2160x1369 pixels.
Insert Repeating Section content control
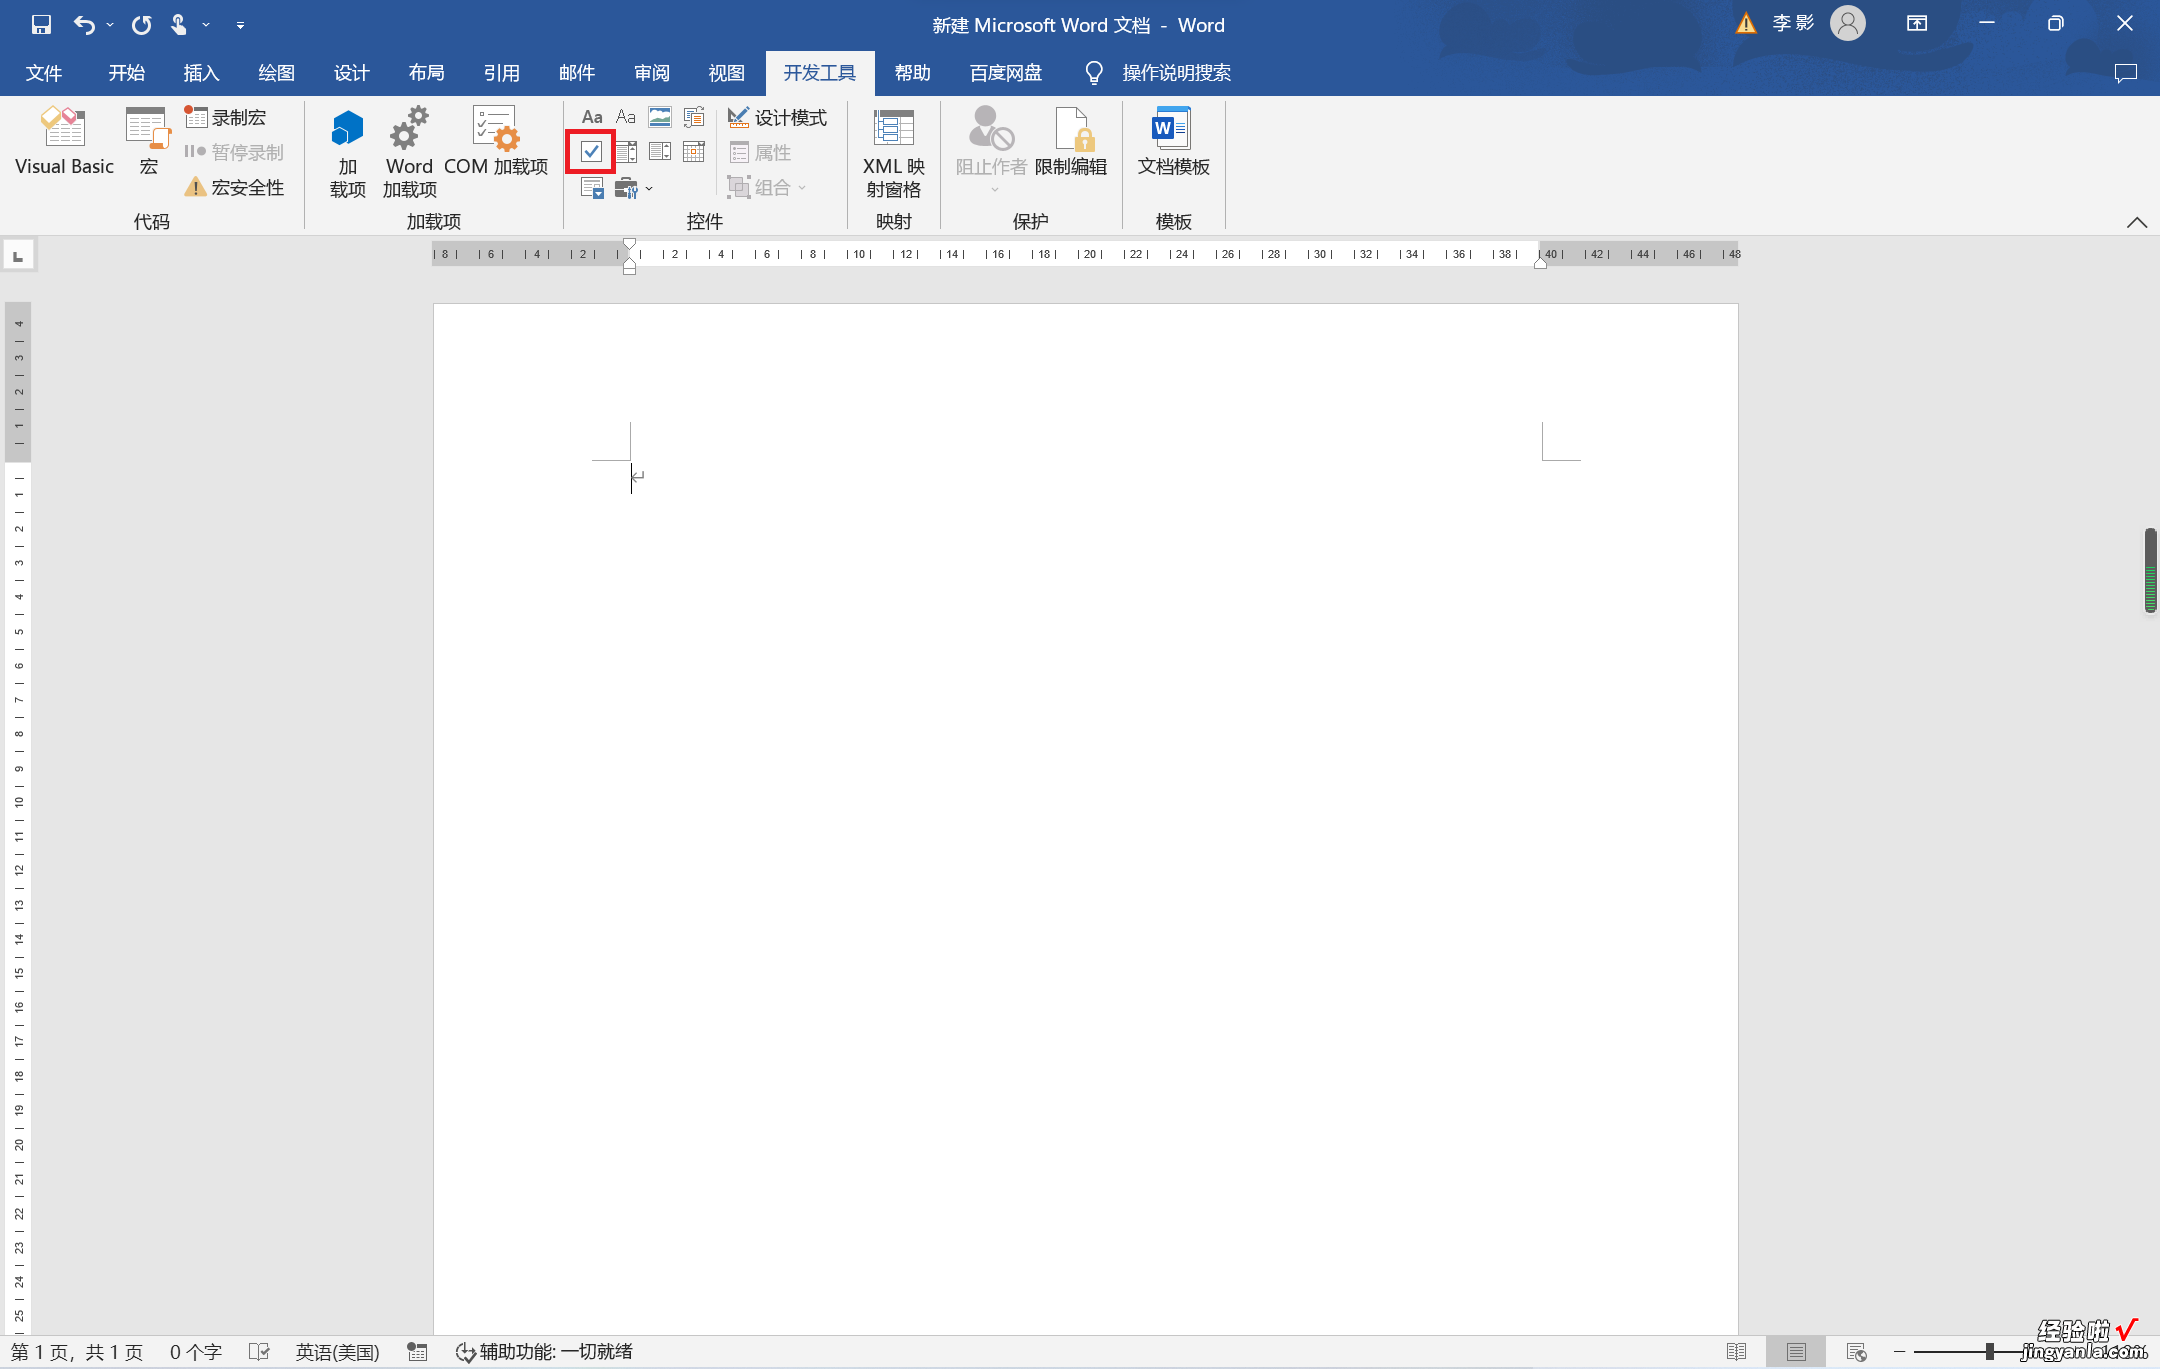click(x=592, y=187)
